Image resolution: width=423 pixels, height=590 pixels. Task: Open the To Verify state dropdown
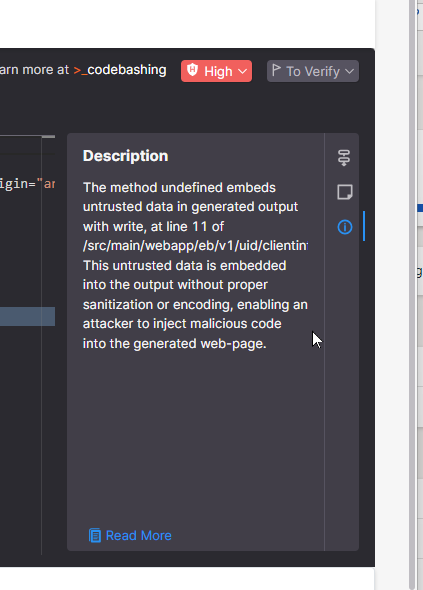click(313, 71)
